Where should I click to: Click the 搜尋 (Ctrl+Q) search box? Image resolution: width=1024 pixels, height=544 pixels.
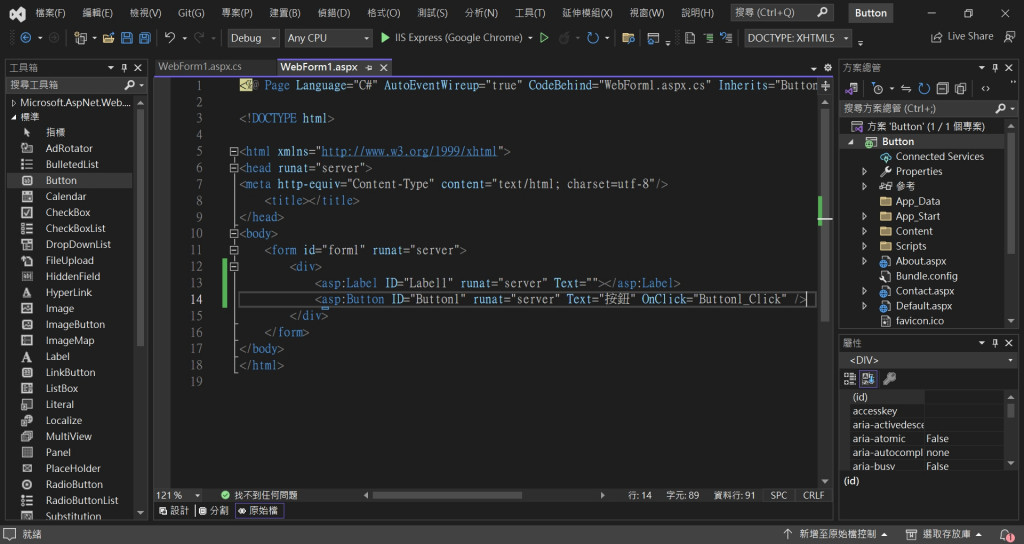[780, 12]
